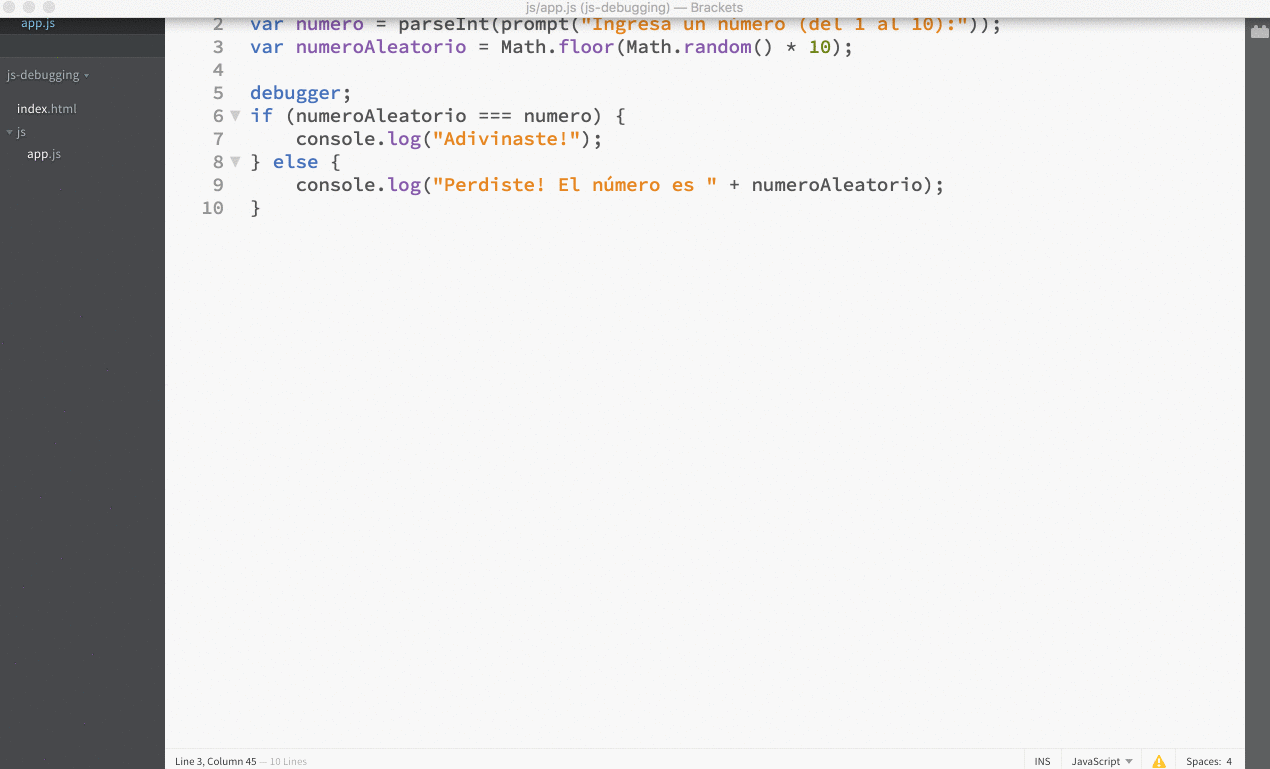Image resolution: width=1270 pixels, height=769 pixels.
Task: Click line number 3 in the gutter
Action: point(218,47)
